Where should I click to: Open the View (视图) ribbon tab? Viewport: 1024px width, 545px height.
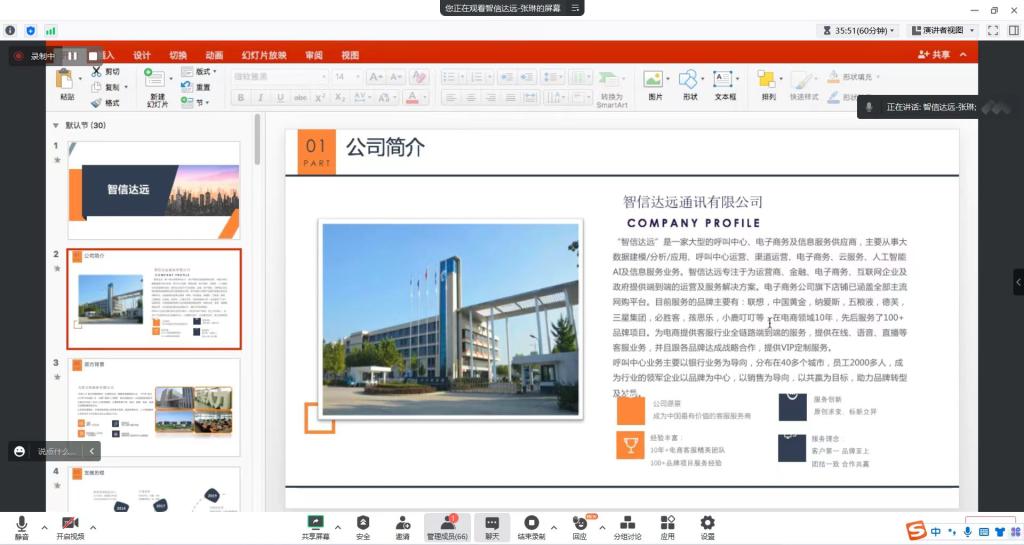tap(350, 55)
